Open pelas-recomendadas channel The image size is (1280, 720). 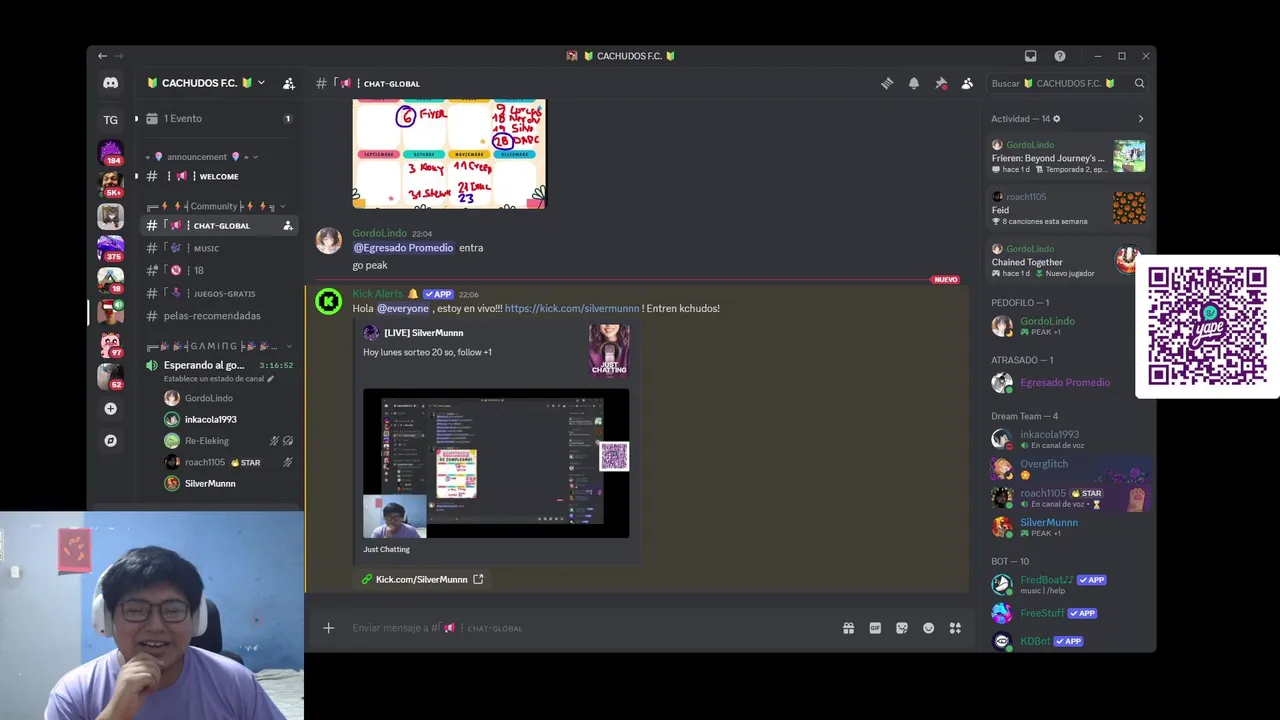pos(219,316)
